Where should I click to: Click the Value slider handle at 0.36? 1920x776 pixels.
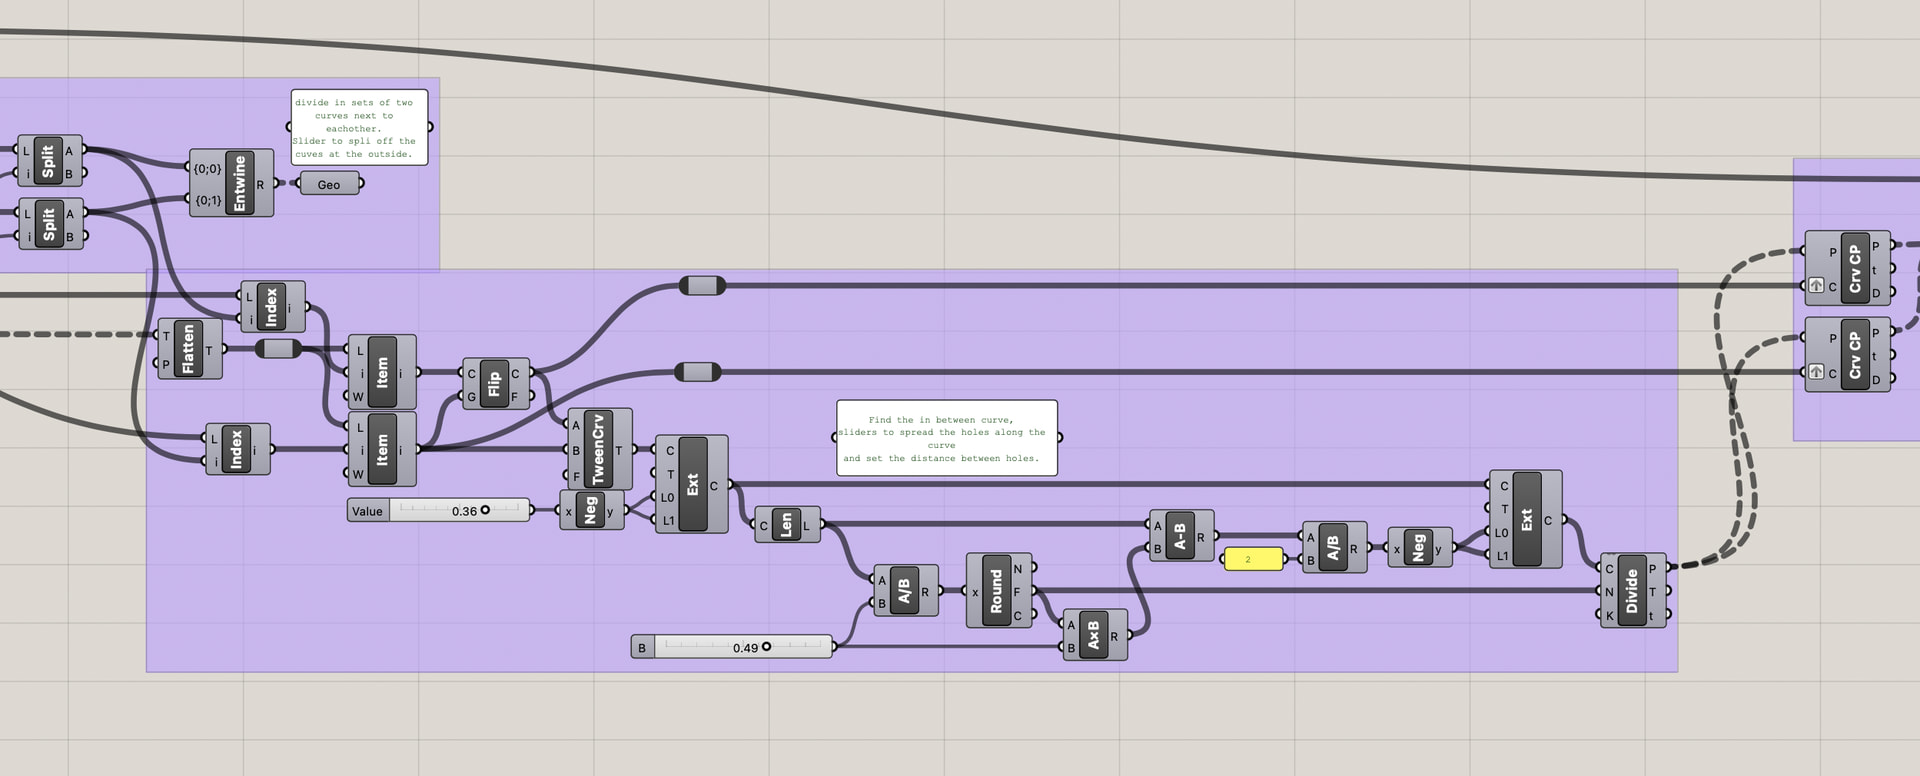(485, 510)
